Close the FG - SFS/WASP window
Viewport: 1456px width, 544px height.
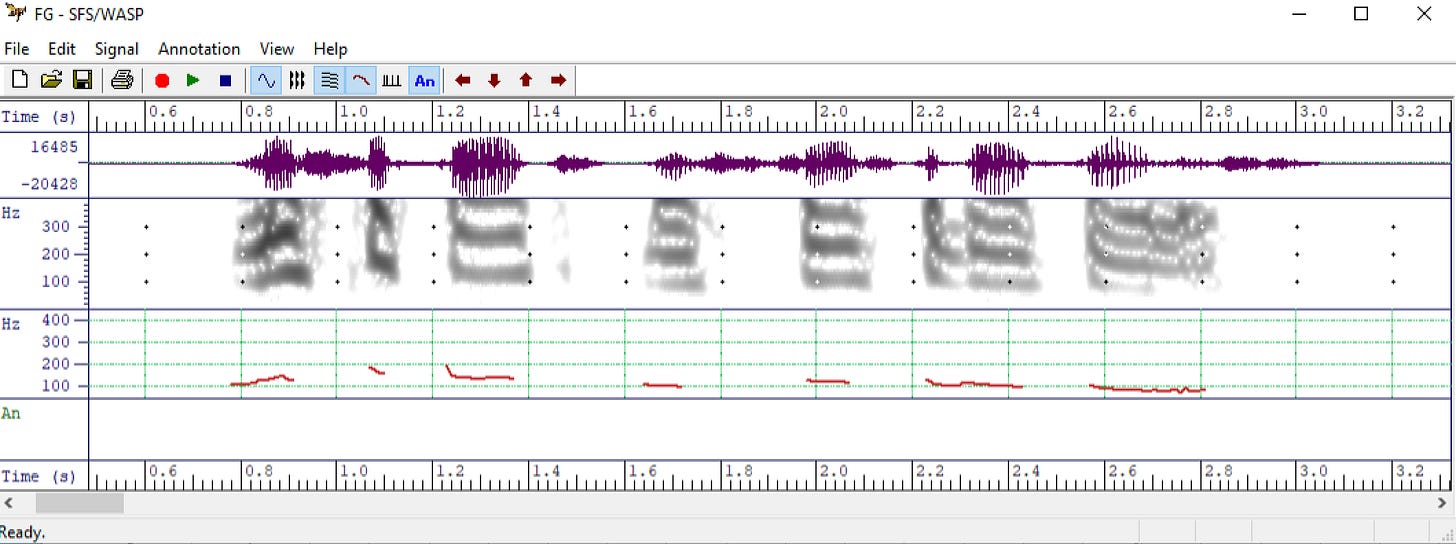1424,14
